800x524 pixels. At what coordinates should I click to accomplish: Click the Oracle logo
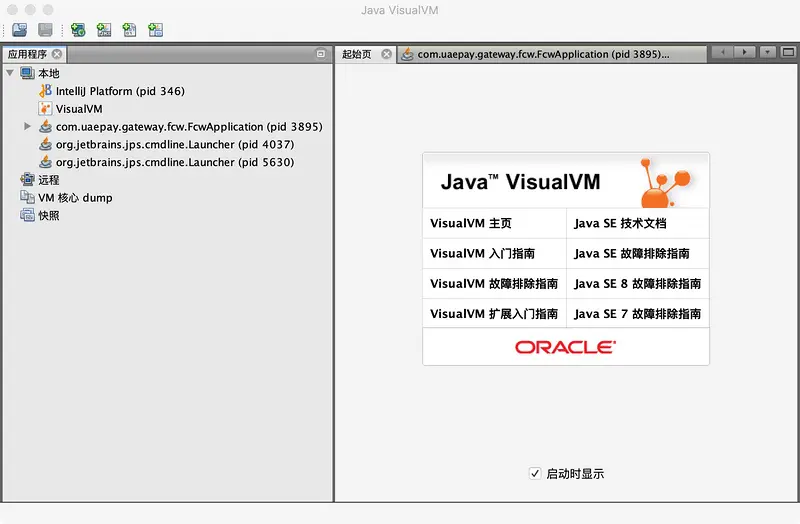pos(565,347)
